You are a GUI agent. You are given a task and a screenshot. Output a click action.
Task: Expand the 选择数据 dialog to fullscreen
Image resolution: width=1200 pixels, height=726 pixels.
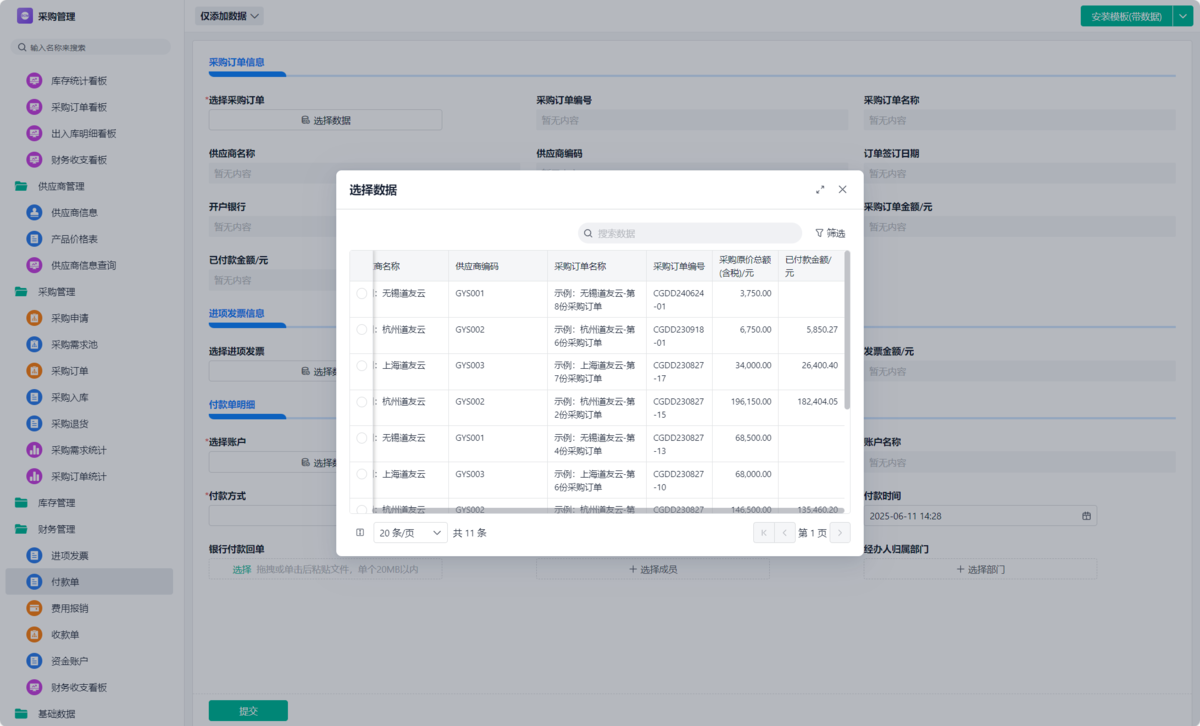pyautogui.click(x=820, y=189)
